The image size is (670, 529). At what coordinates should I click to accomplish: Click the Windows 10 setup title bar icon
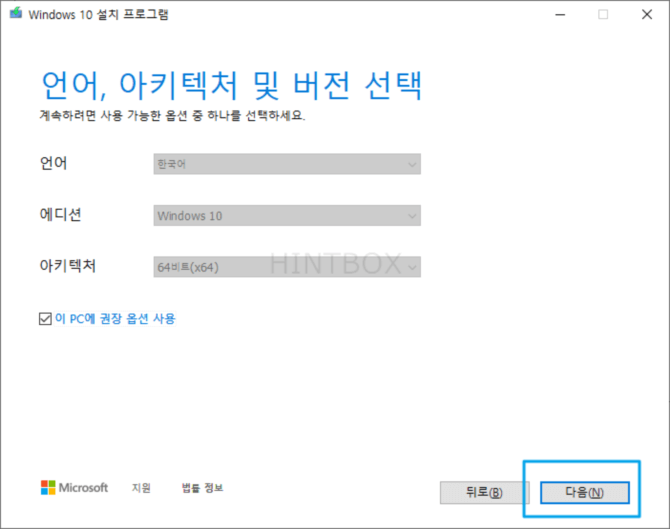16,13
